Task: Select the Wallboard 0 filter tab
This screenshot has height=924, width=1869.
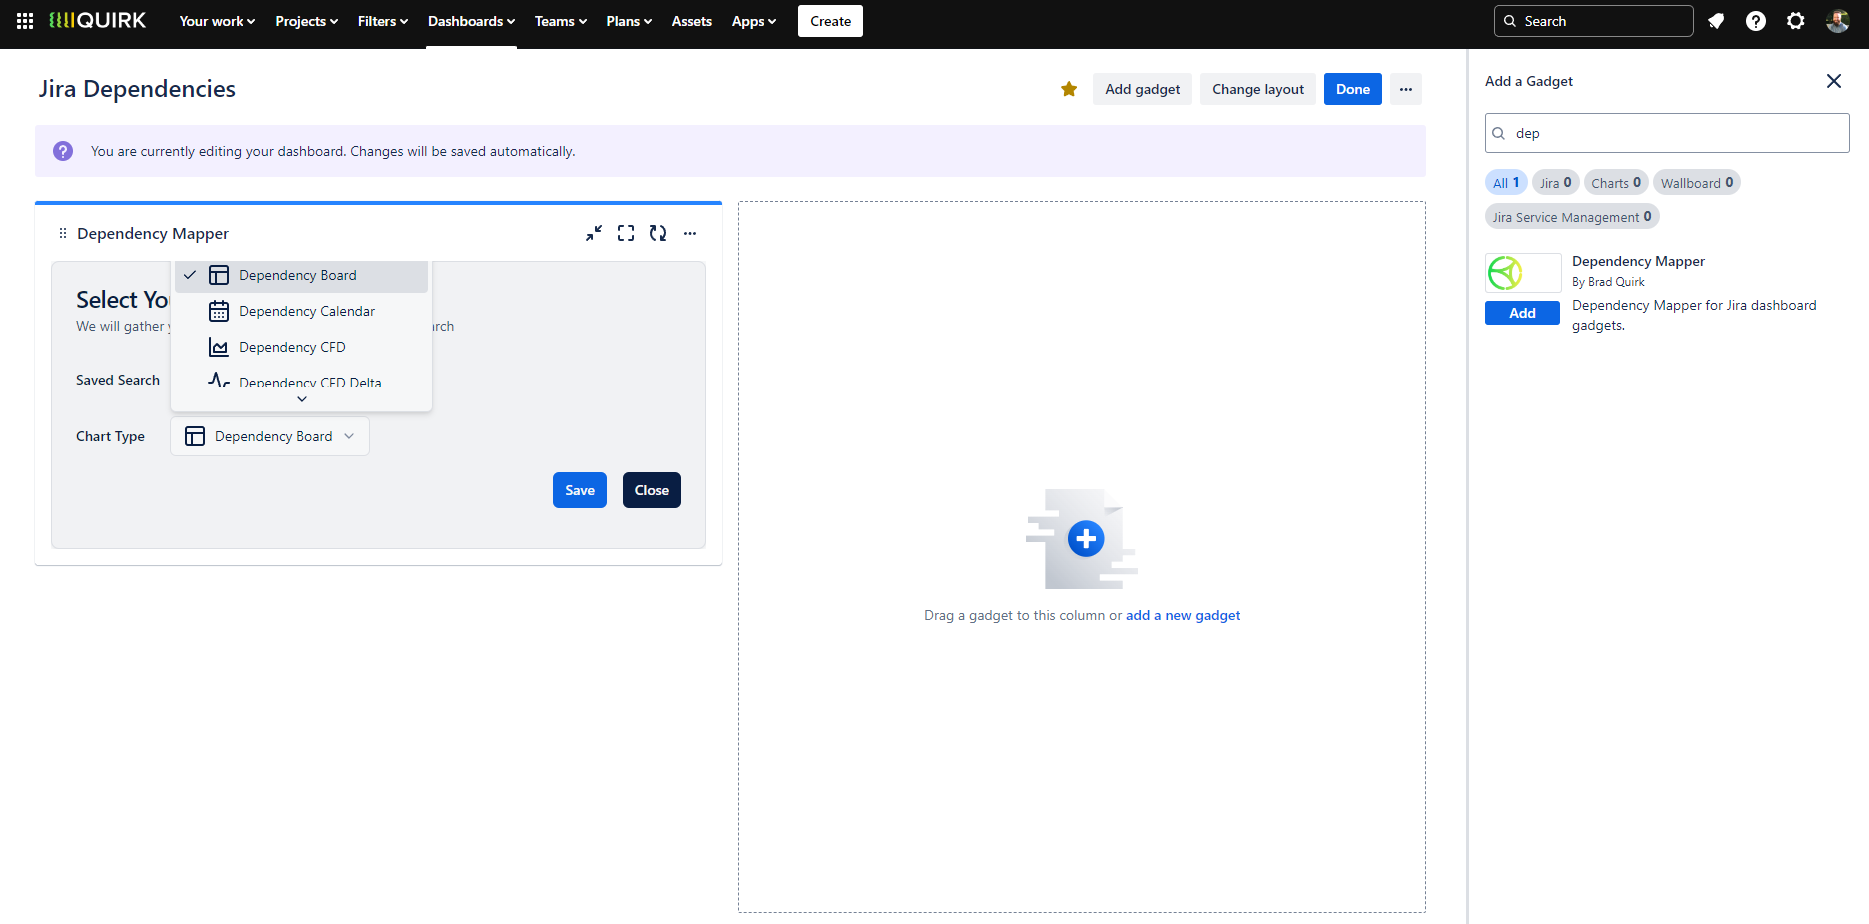Action: point(1697,183)
